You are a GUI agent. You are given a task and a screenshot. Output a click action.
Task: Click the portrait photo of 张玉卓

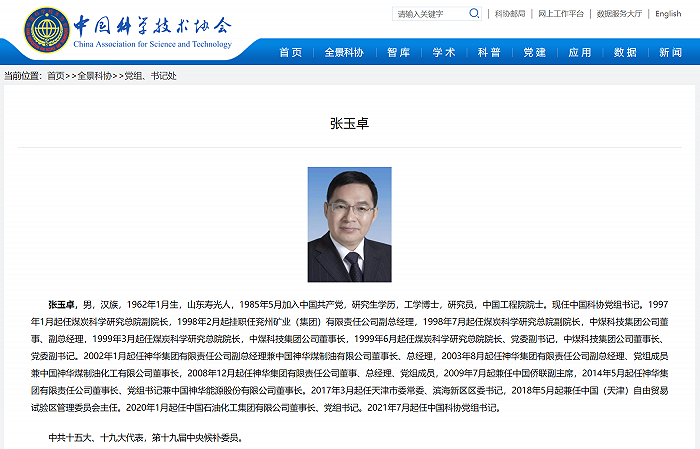[350, 224]
